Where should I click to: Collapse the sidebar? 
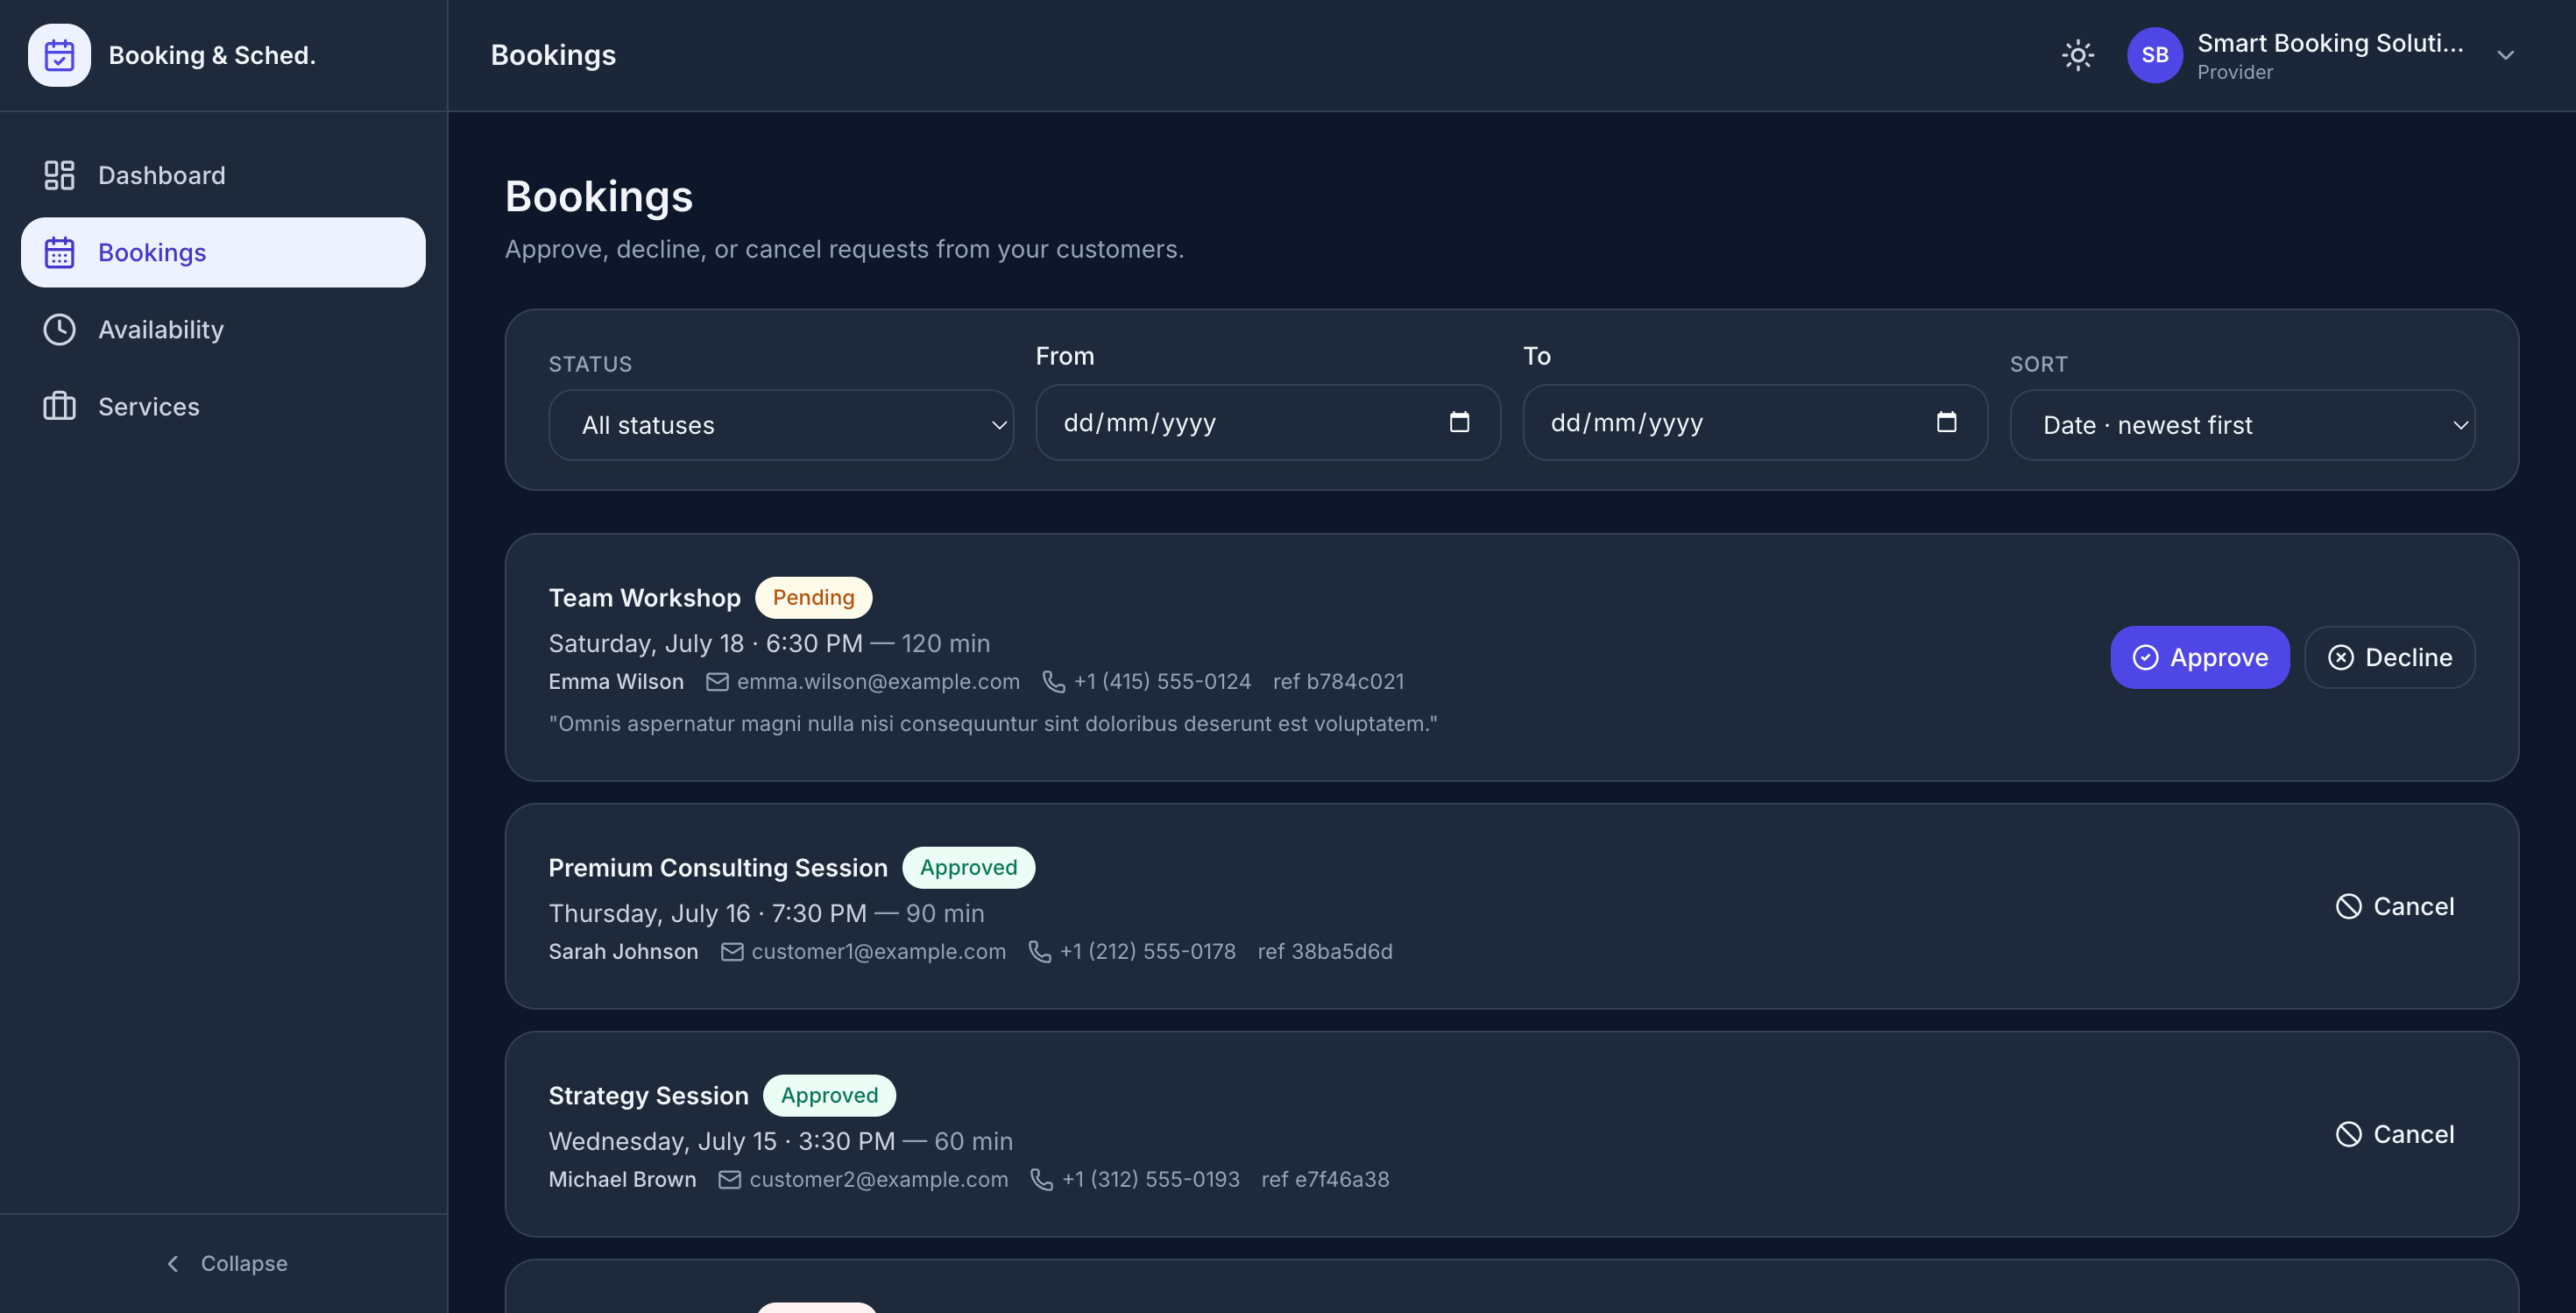[226, 1263]
